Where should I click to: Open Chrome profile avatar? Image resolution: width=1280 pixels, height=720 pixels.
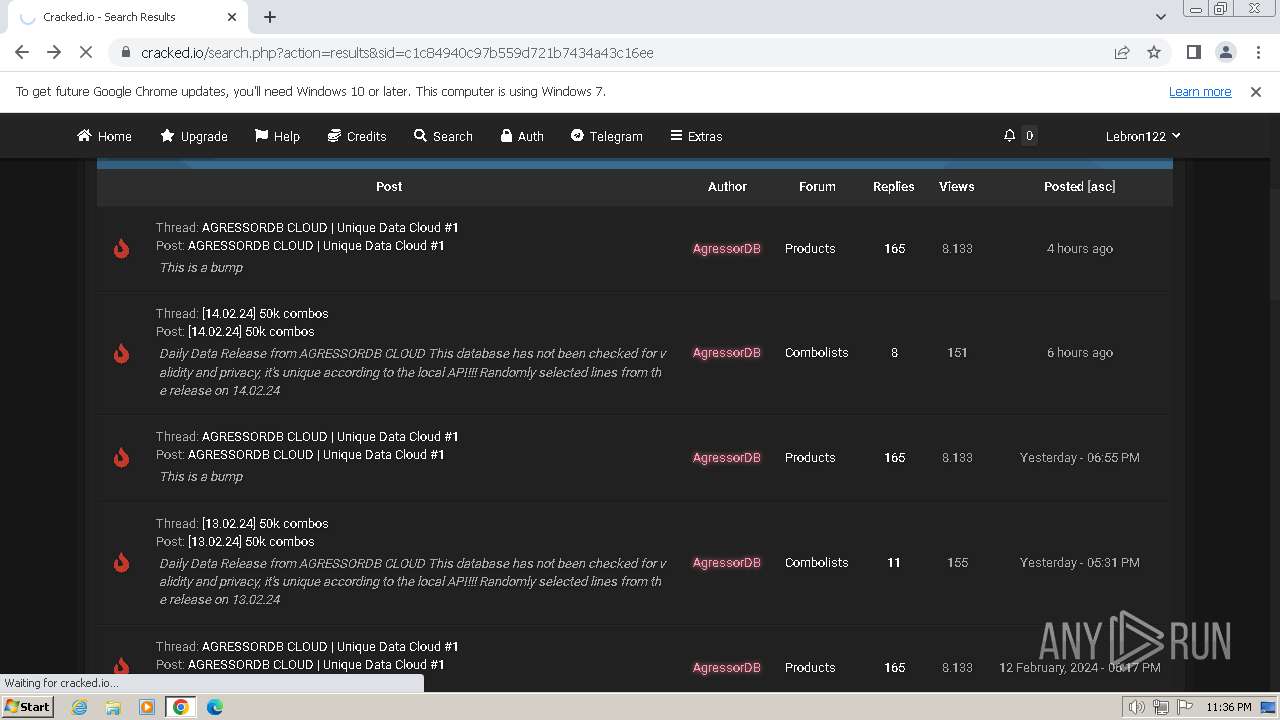(x=1225, y=52)
